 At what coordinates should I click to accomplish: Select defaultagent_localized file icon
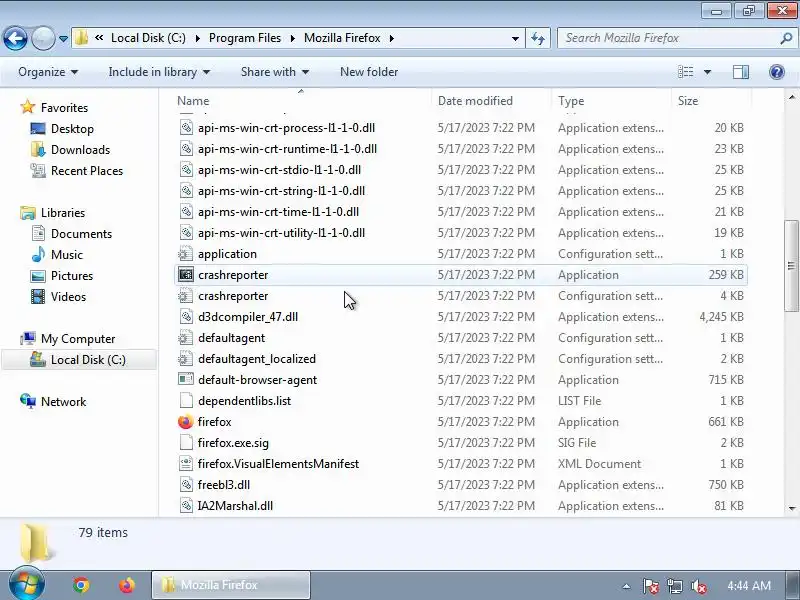[186, 359]
